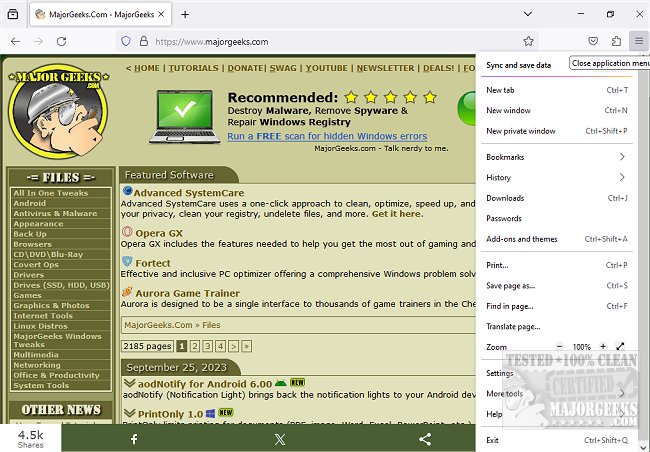
Task: Click the forward navigation arrow
Action: (x=38, y=41)
